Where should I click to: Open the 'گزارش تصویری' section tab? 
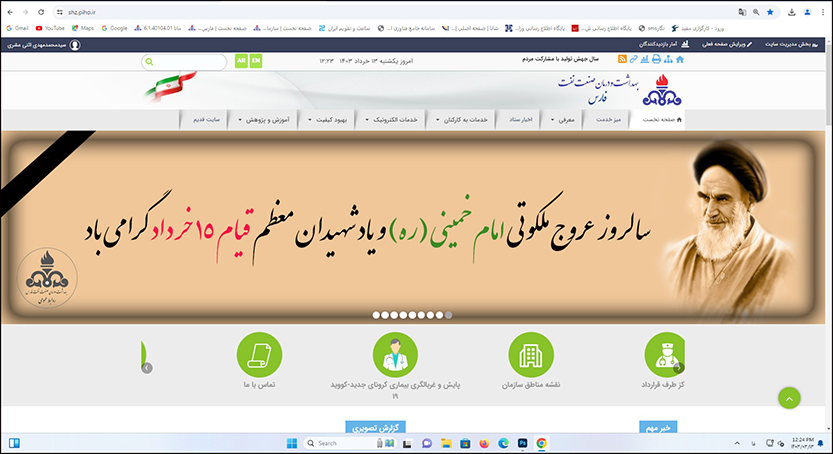pos(376,427)
